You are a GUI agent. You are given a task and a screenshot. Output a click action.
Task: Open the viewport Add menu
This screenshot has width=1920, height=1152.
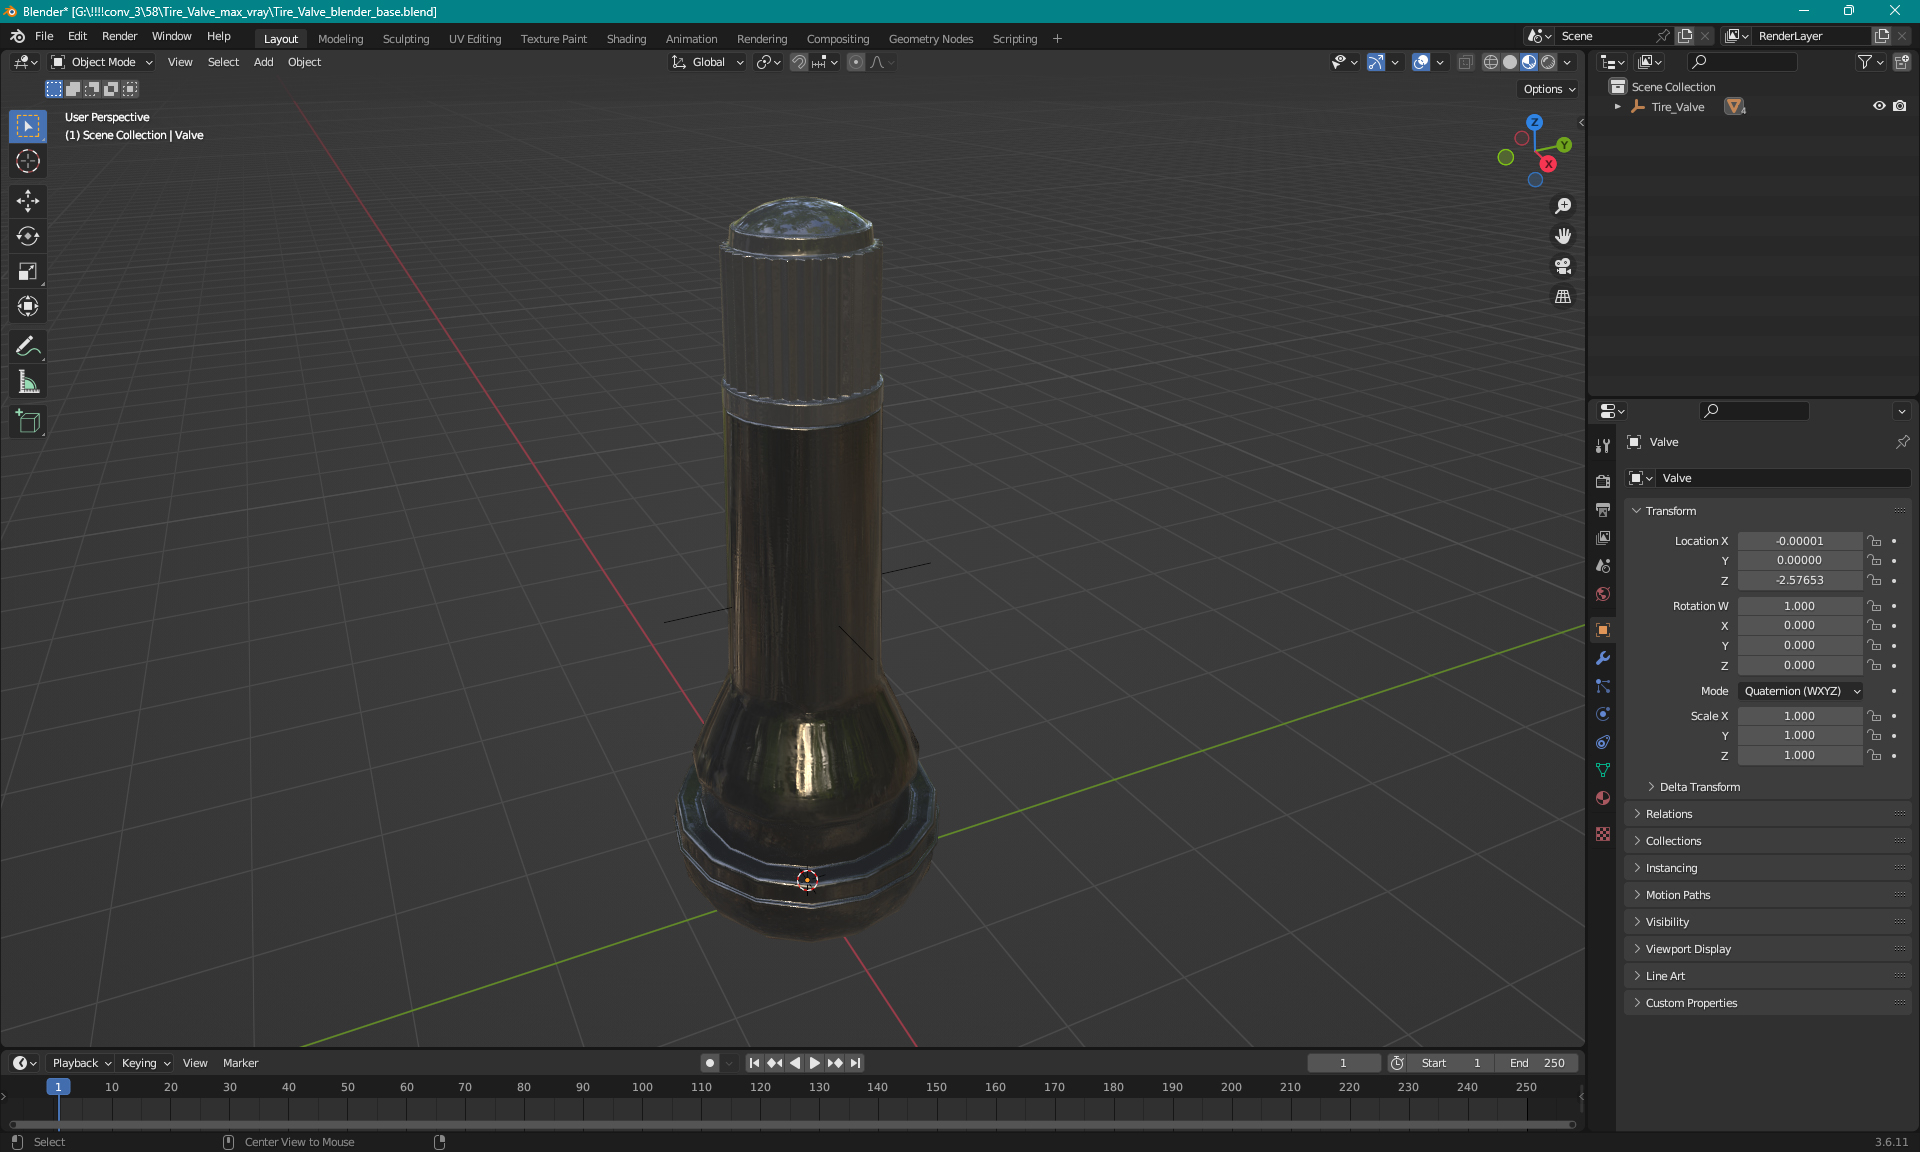click(x=263, y=62)
